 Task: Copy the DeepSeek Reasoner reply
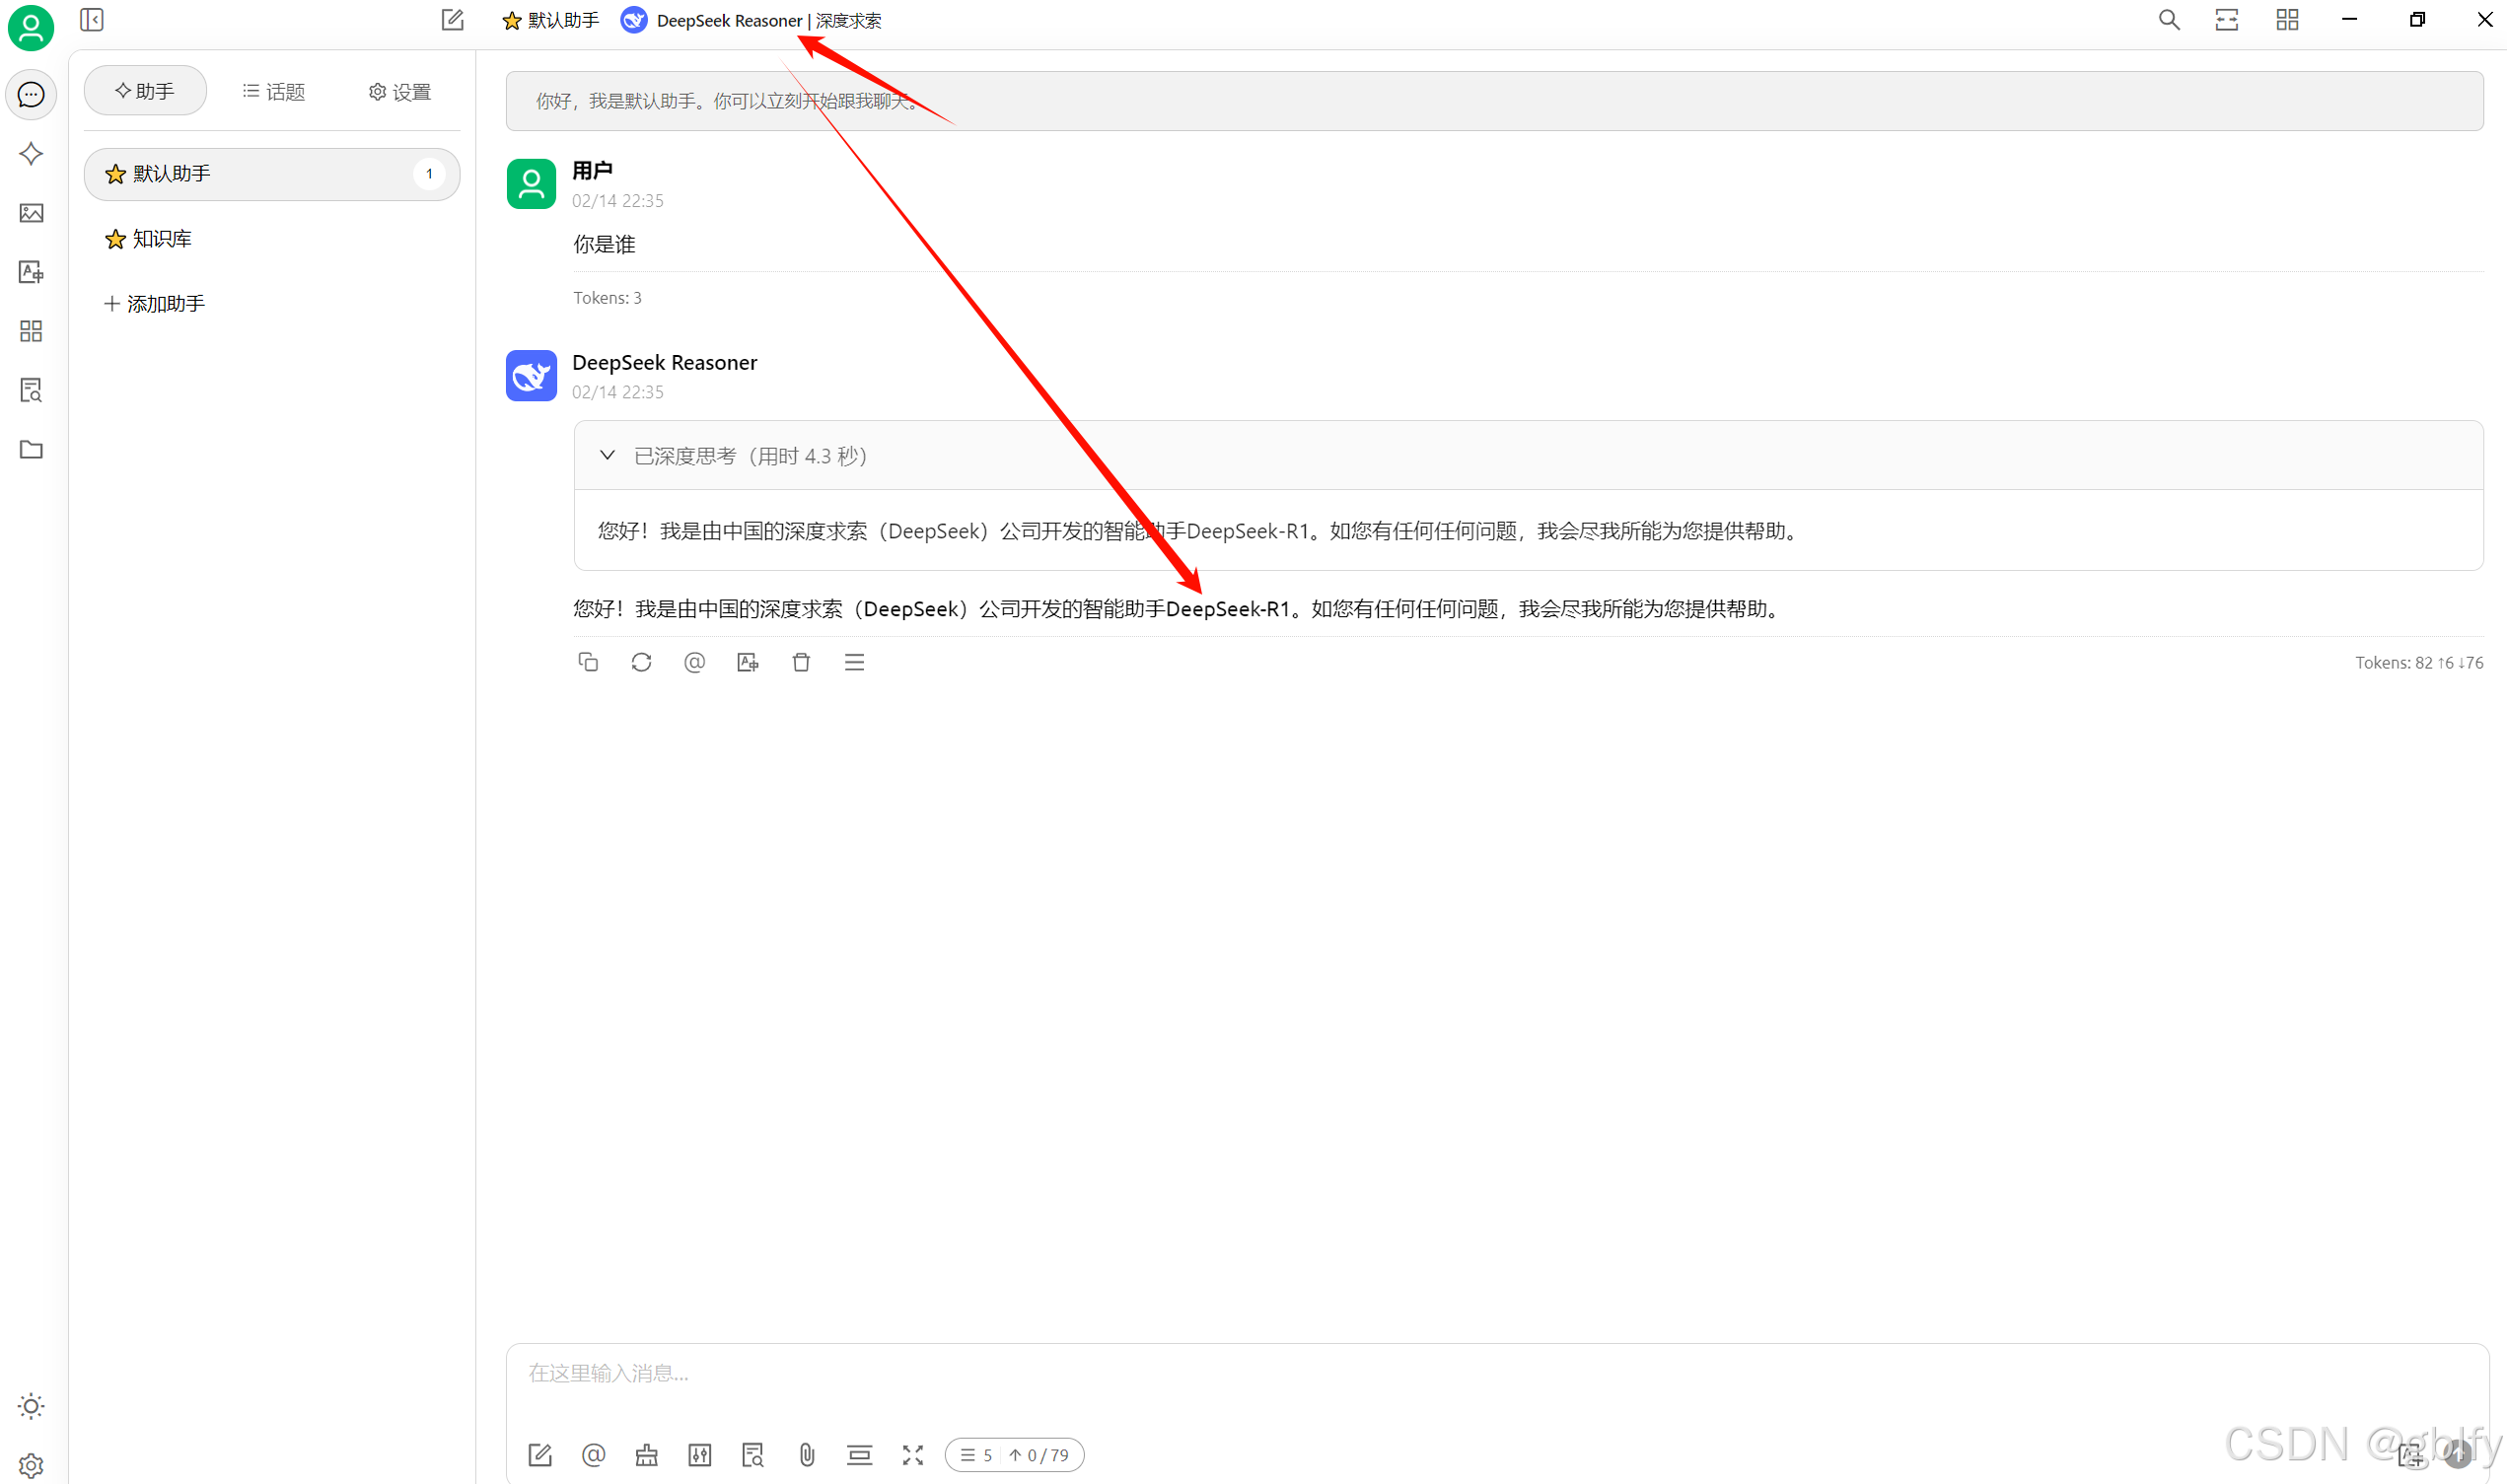point(588,662)
